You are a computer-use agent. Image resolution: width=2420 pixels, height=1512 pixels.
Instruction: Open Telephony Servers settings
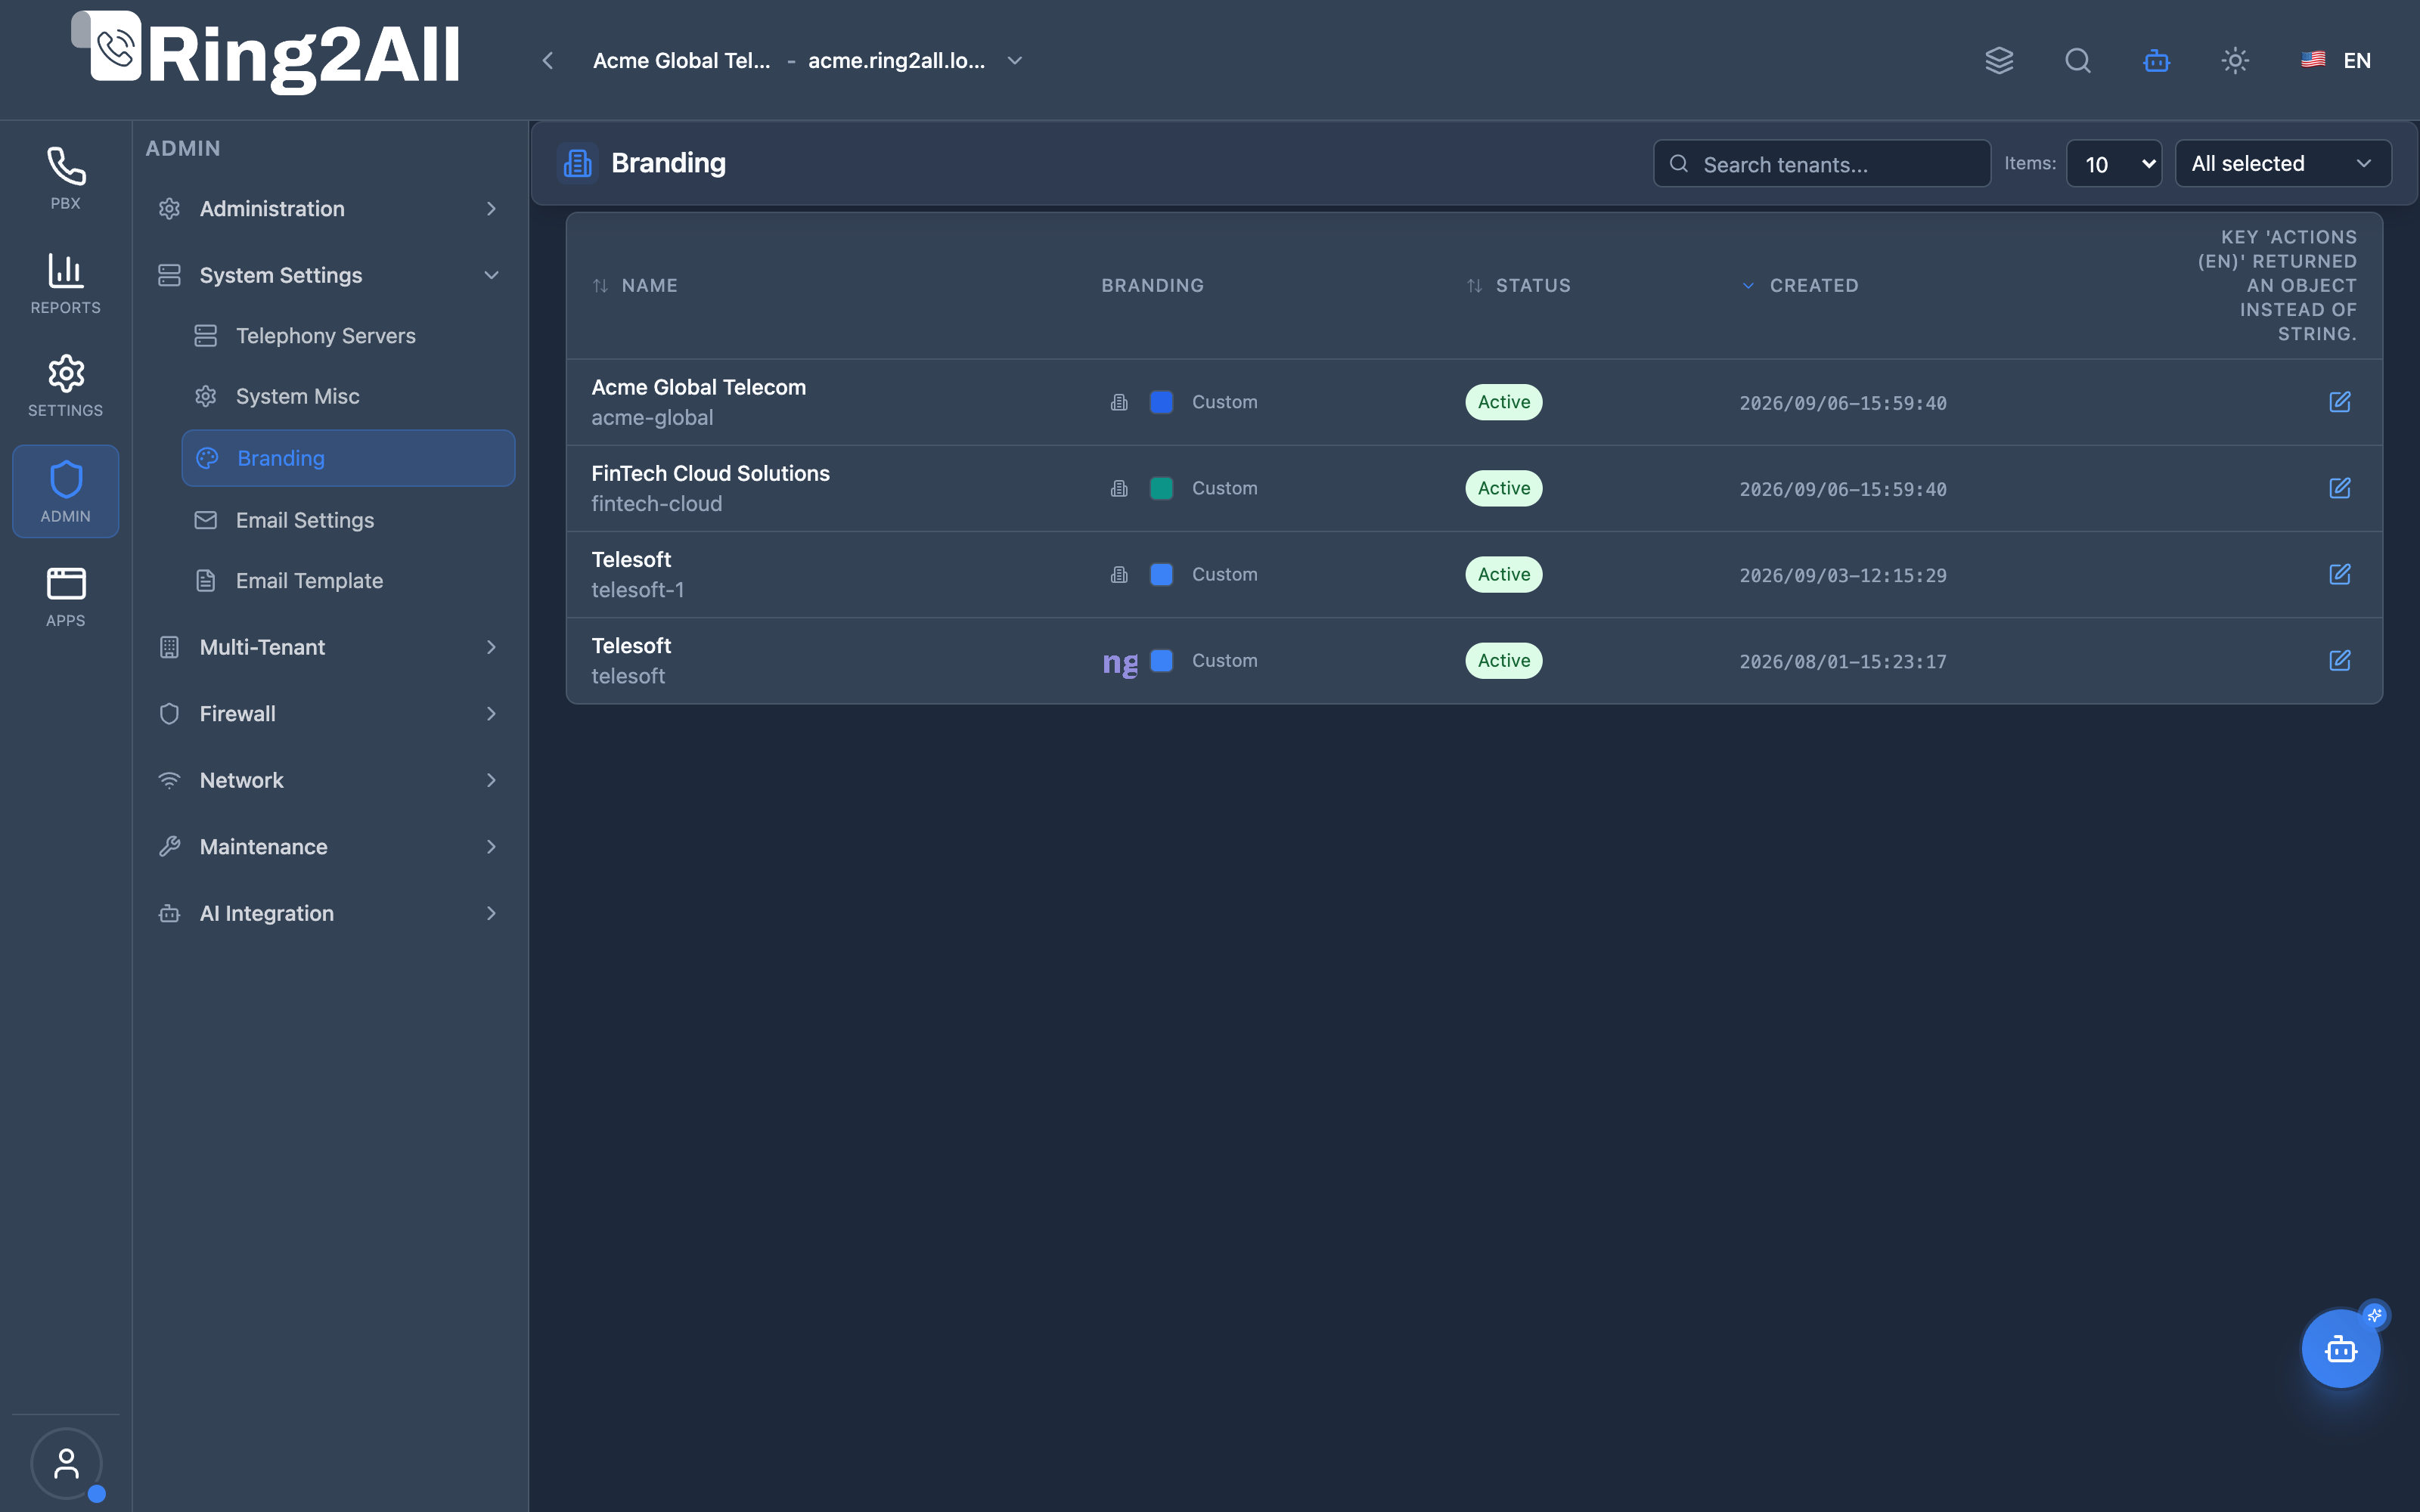[x=348, y=336]
